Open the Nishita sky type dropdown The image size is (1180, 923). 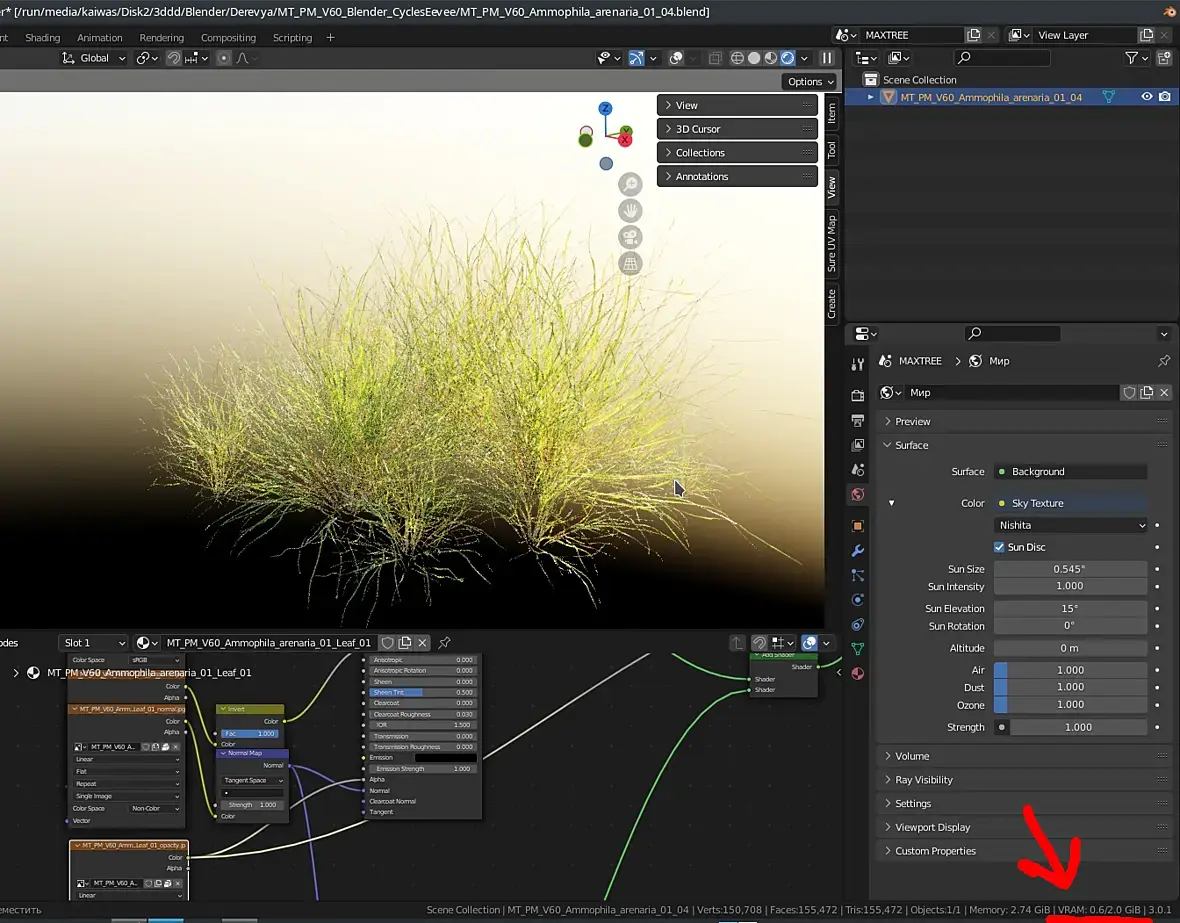[1071, 525]
